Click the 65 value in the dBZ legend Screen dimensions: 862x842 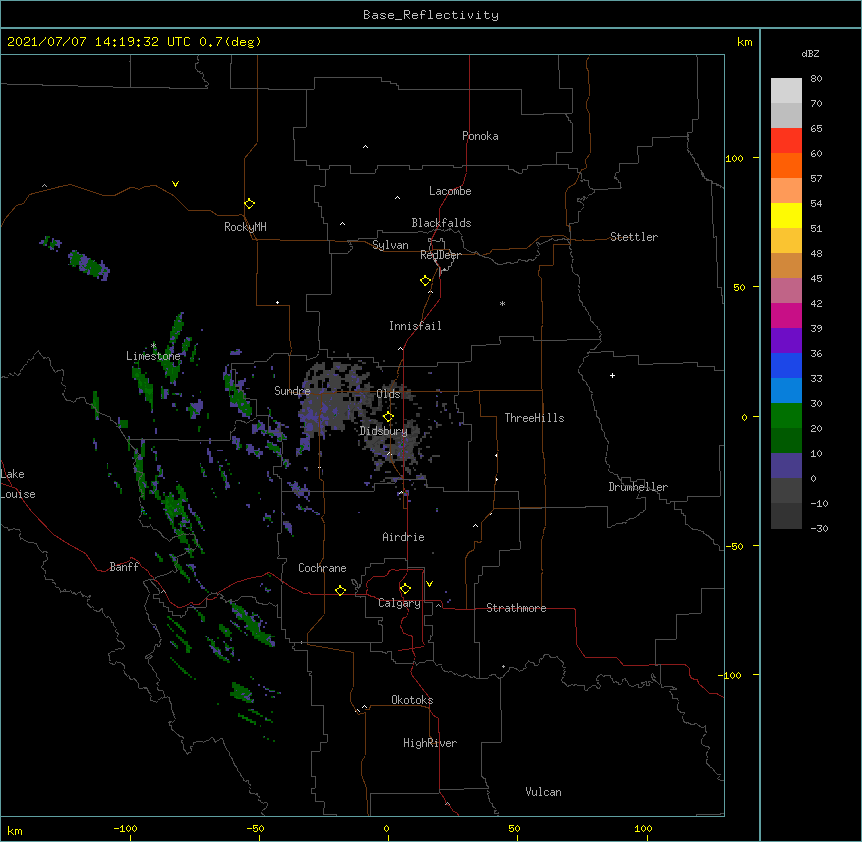point(816,129)
